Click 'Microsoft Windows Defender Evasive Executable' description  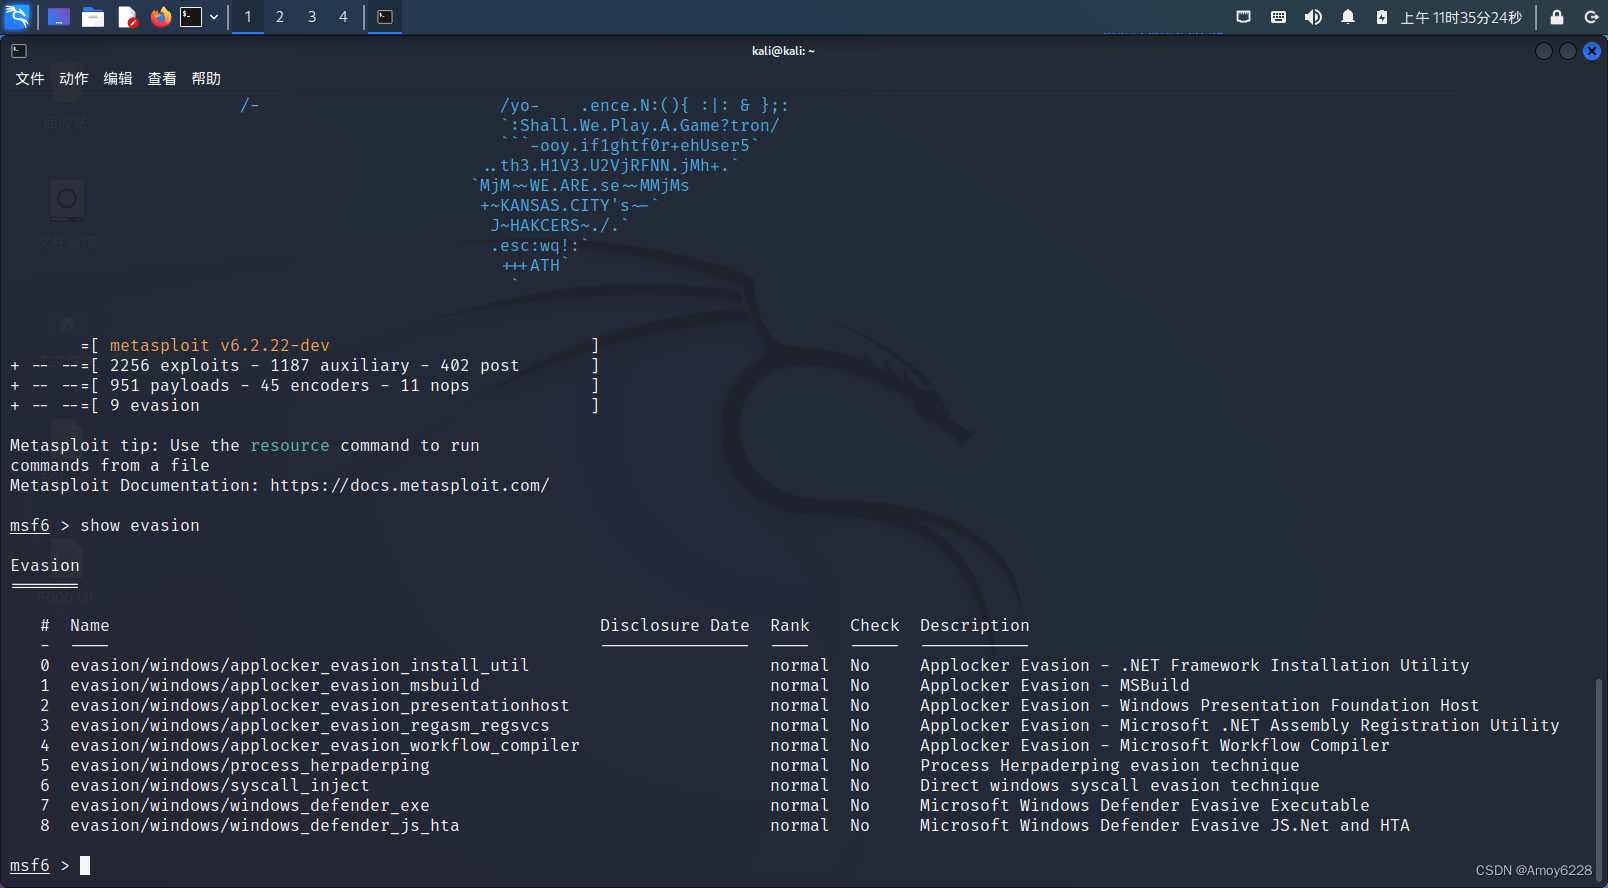coord(1145,806)
